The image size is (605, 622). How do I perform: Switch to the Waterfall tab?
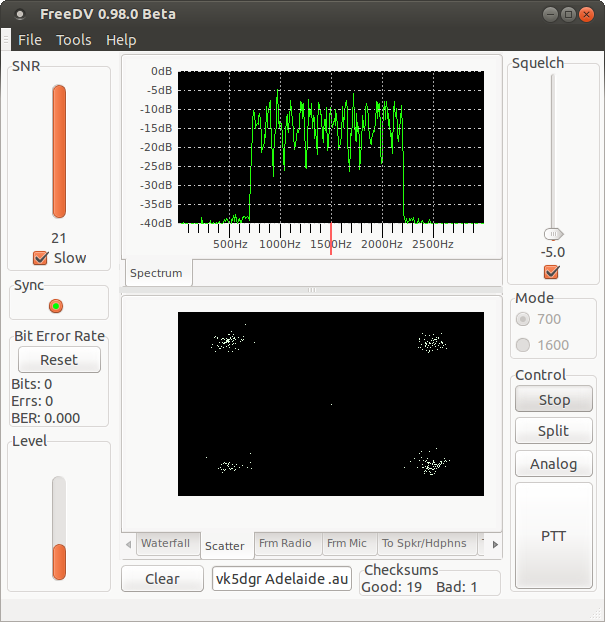pos(165,544)
